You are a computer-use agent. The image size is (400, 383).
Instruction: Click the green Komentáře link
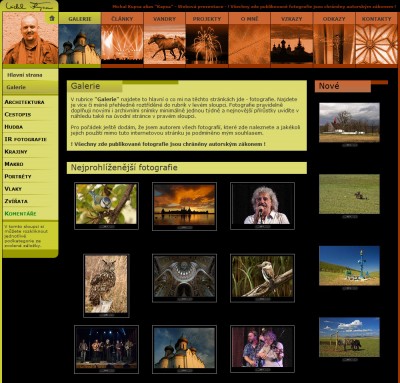click(20, 213)
